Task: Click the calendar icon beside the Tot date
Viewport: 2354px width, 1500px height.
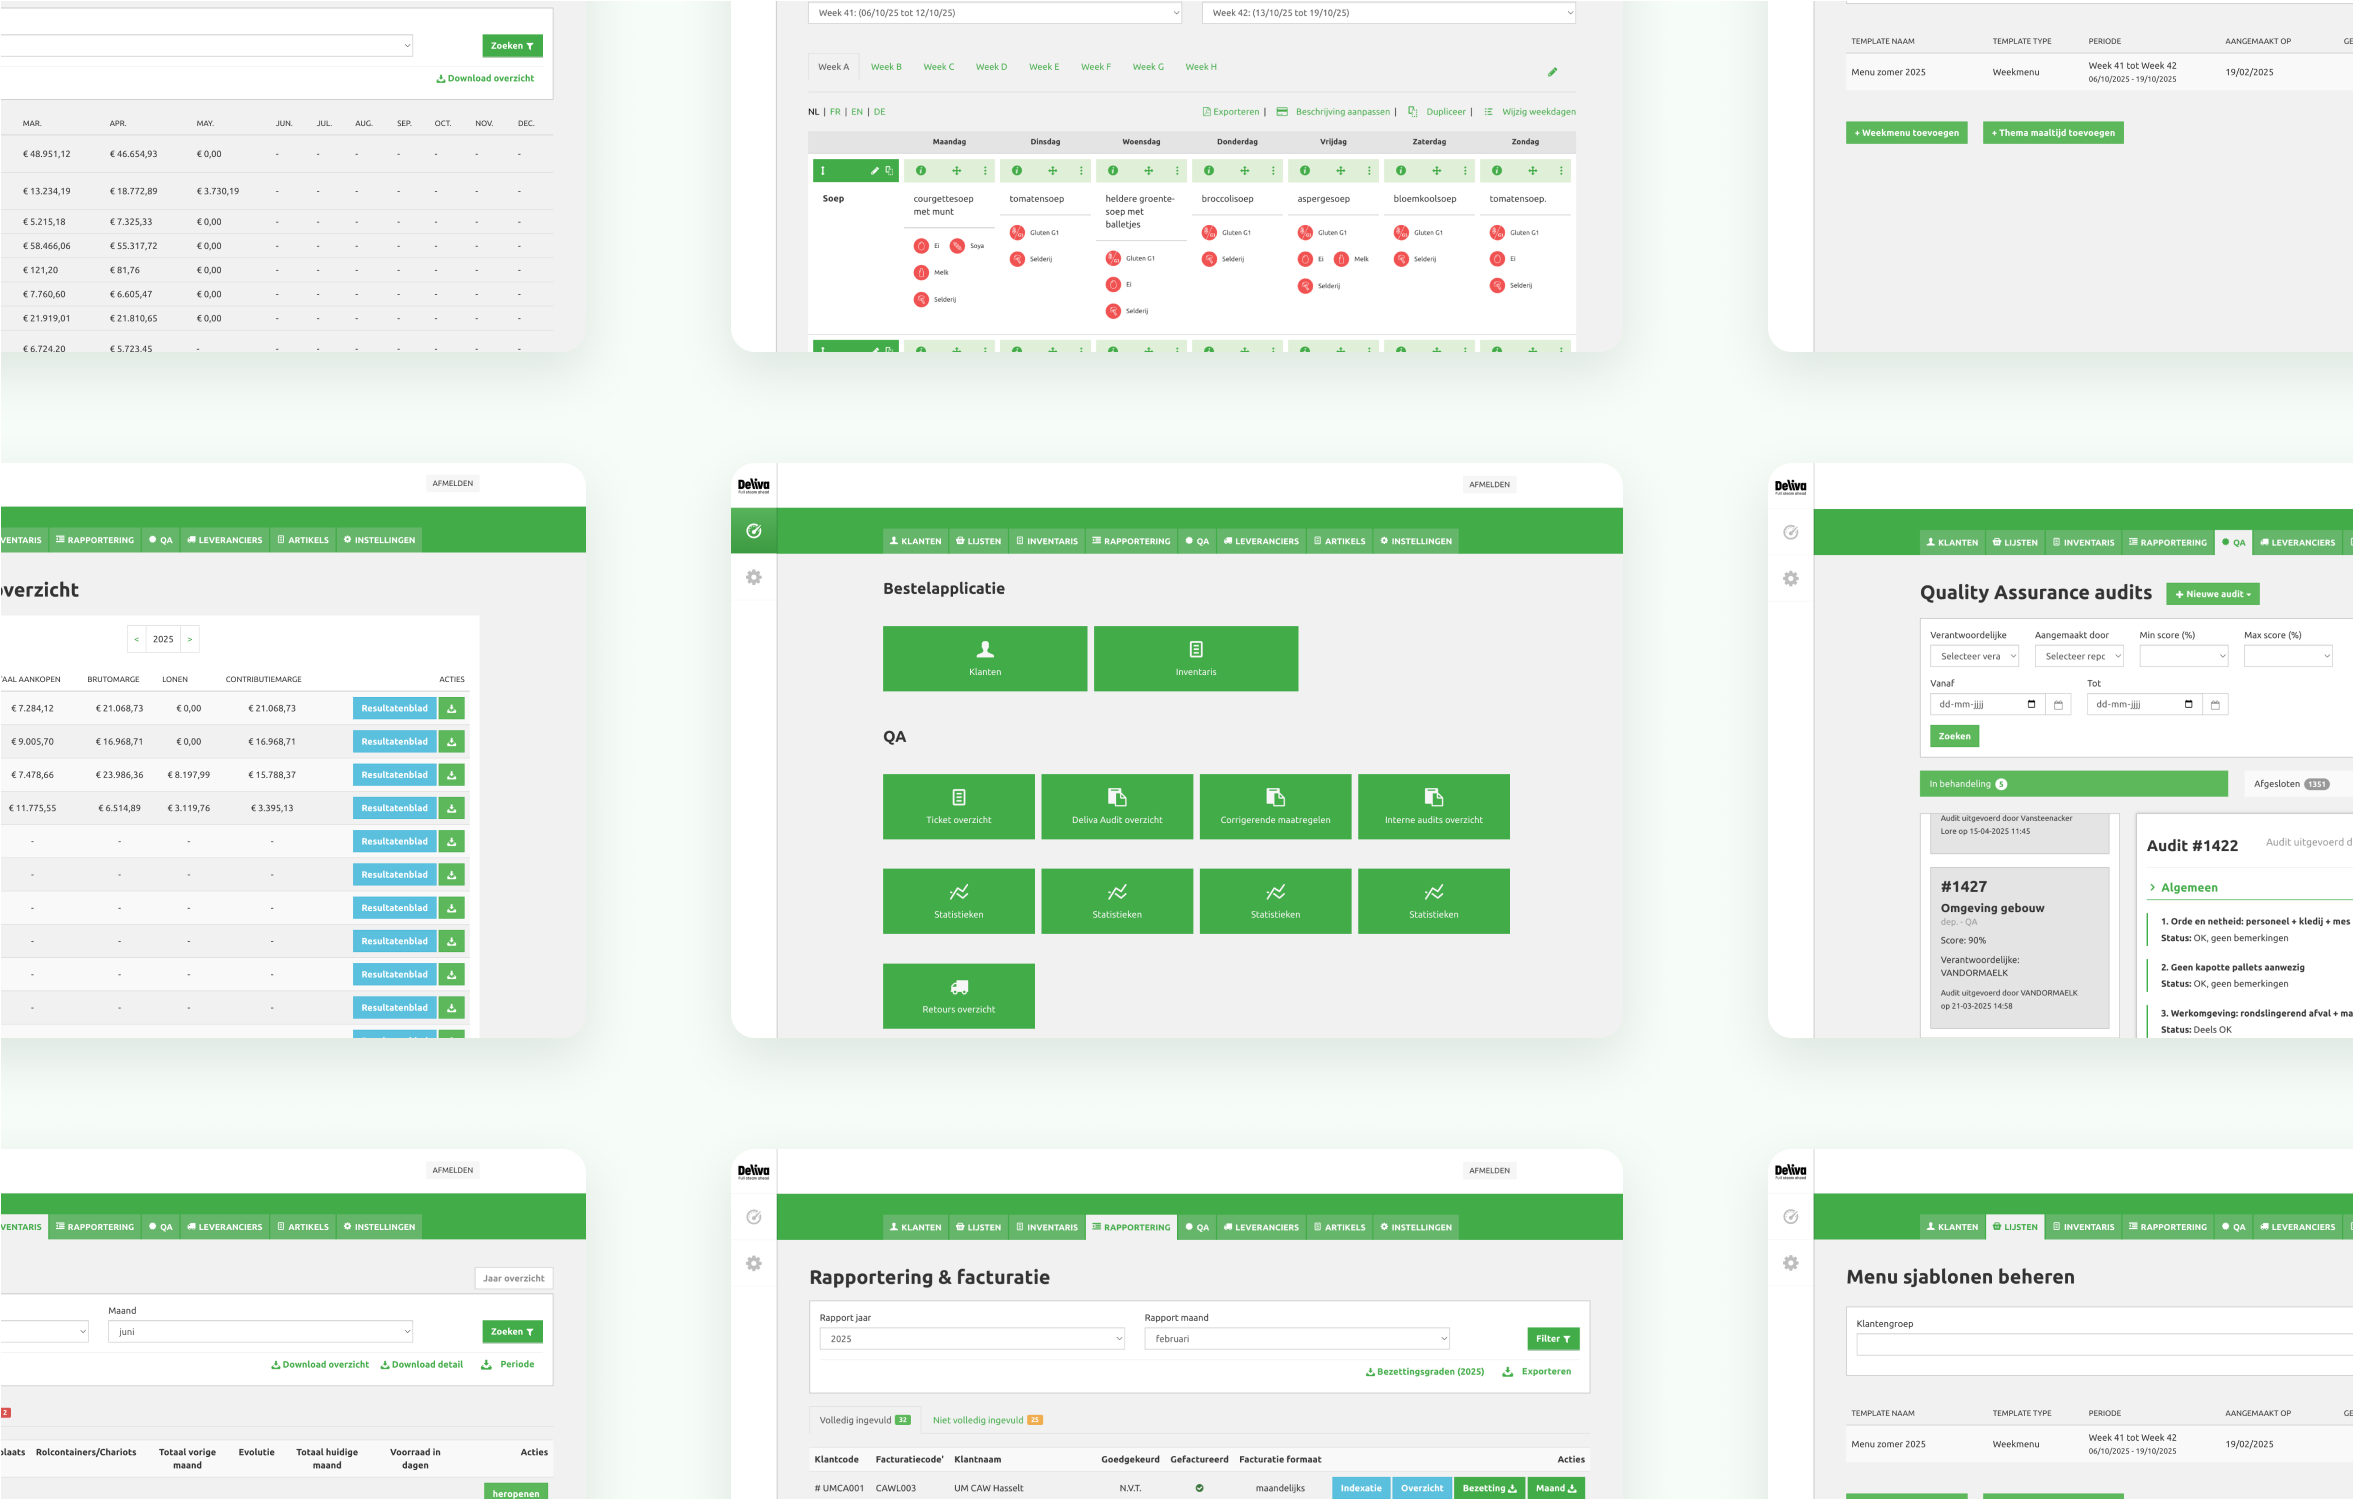Action: (x=2215, y=705)
